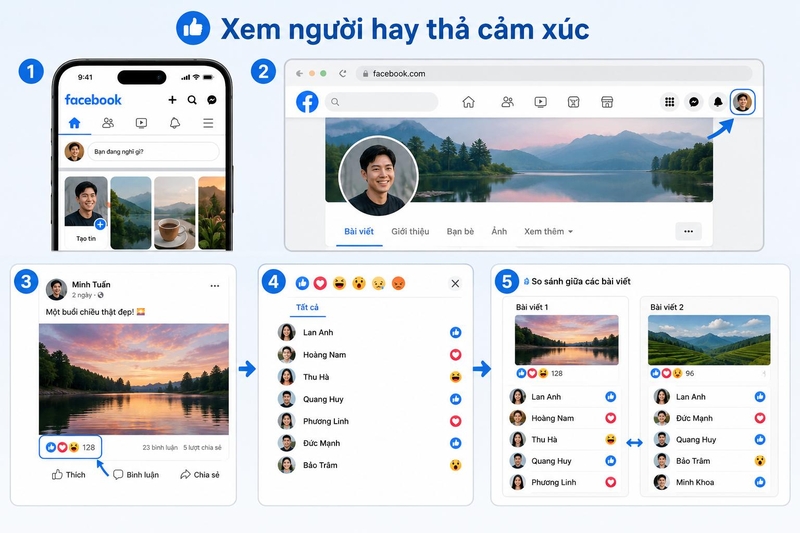Tap the 'Tạo tin' story card
The image size is (800, 533).
tap(86, 212)
